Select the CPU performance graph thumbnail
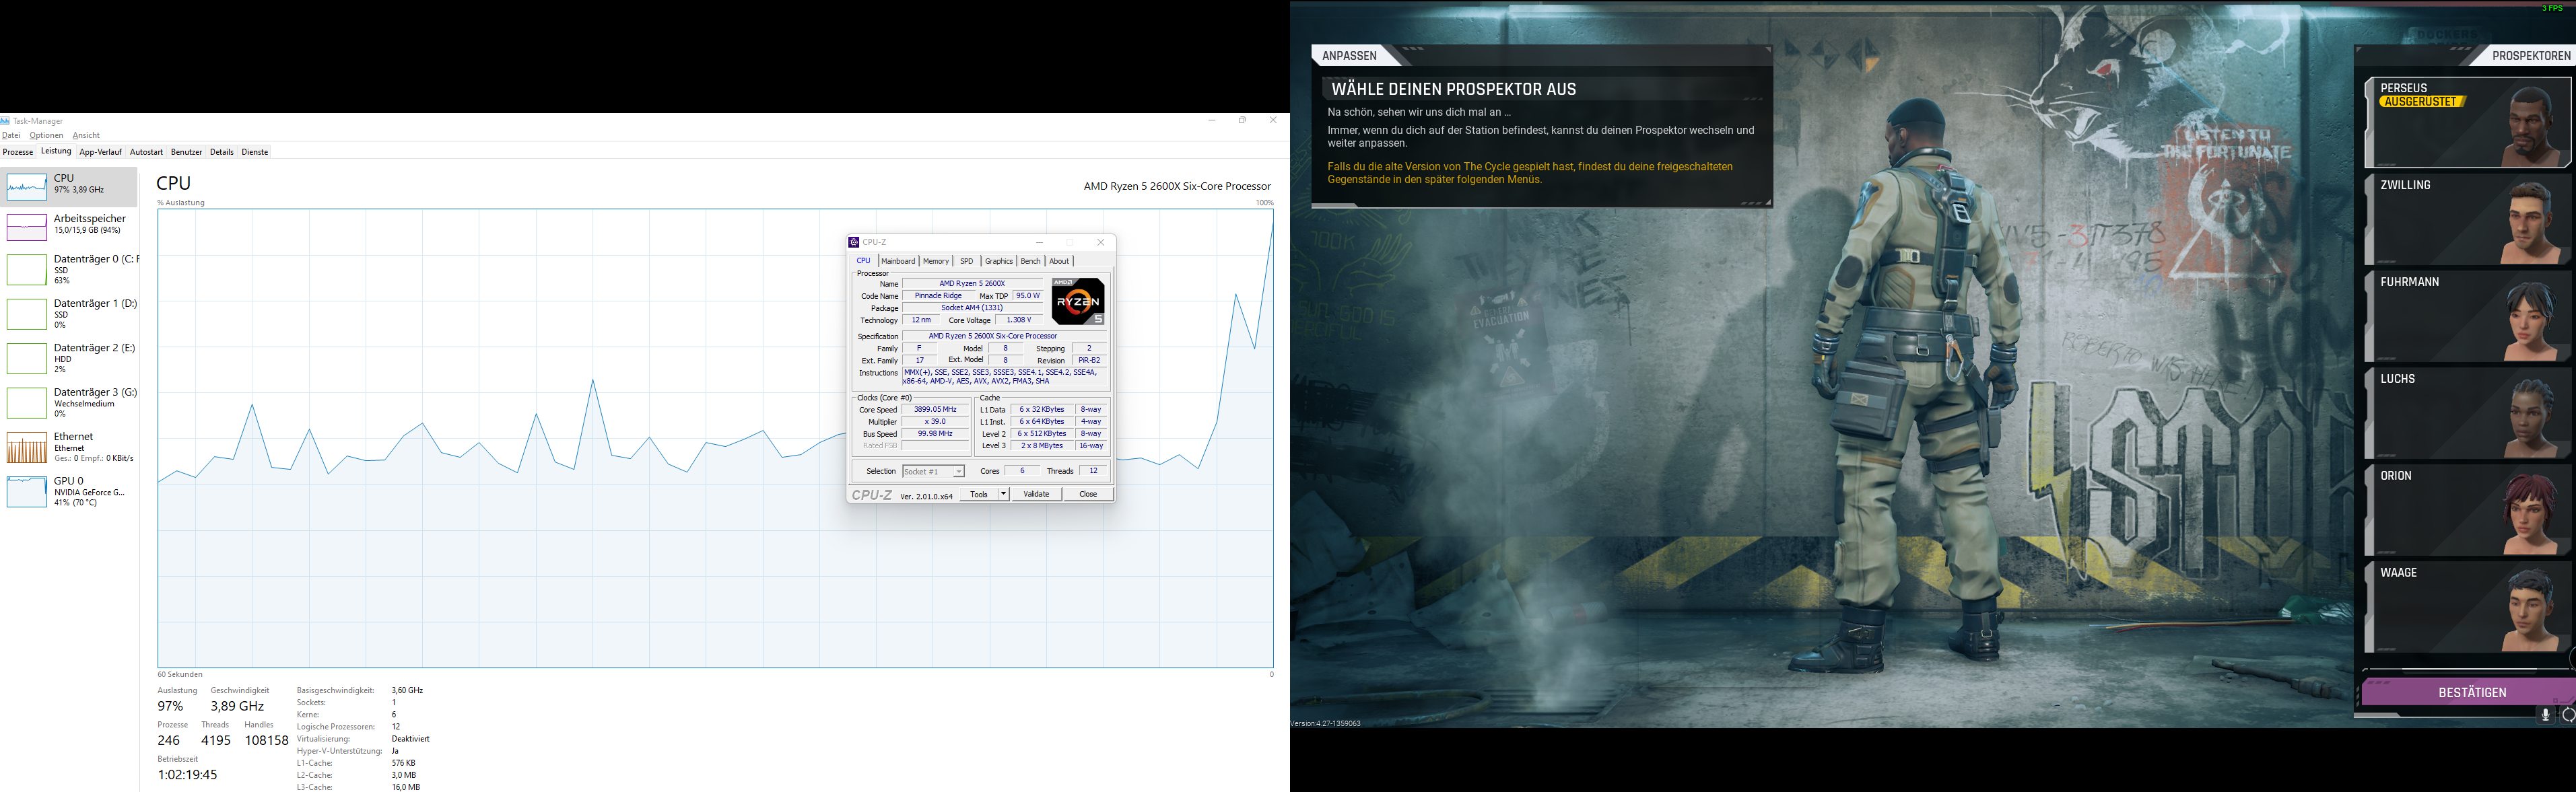2576x792 pixels. coord(27,187)
